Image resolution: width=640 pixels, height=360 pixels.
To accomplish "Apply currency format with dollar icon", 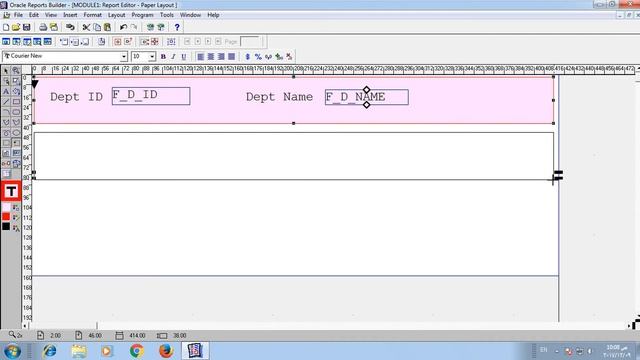I will tap(247, 56).
